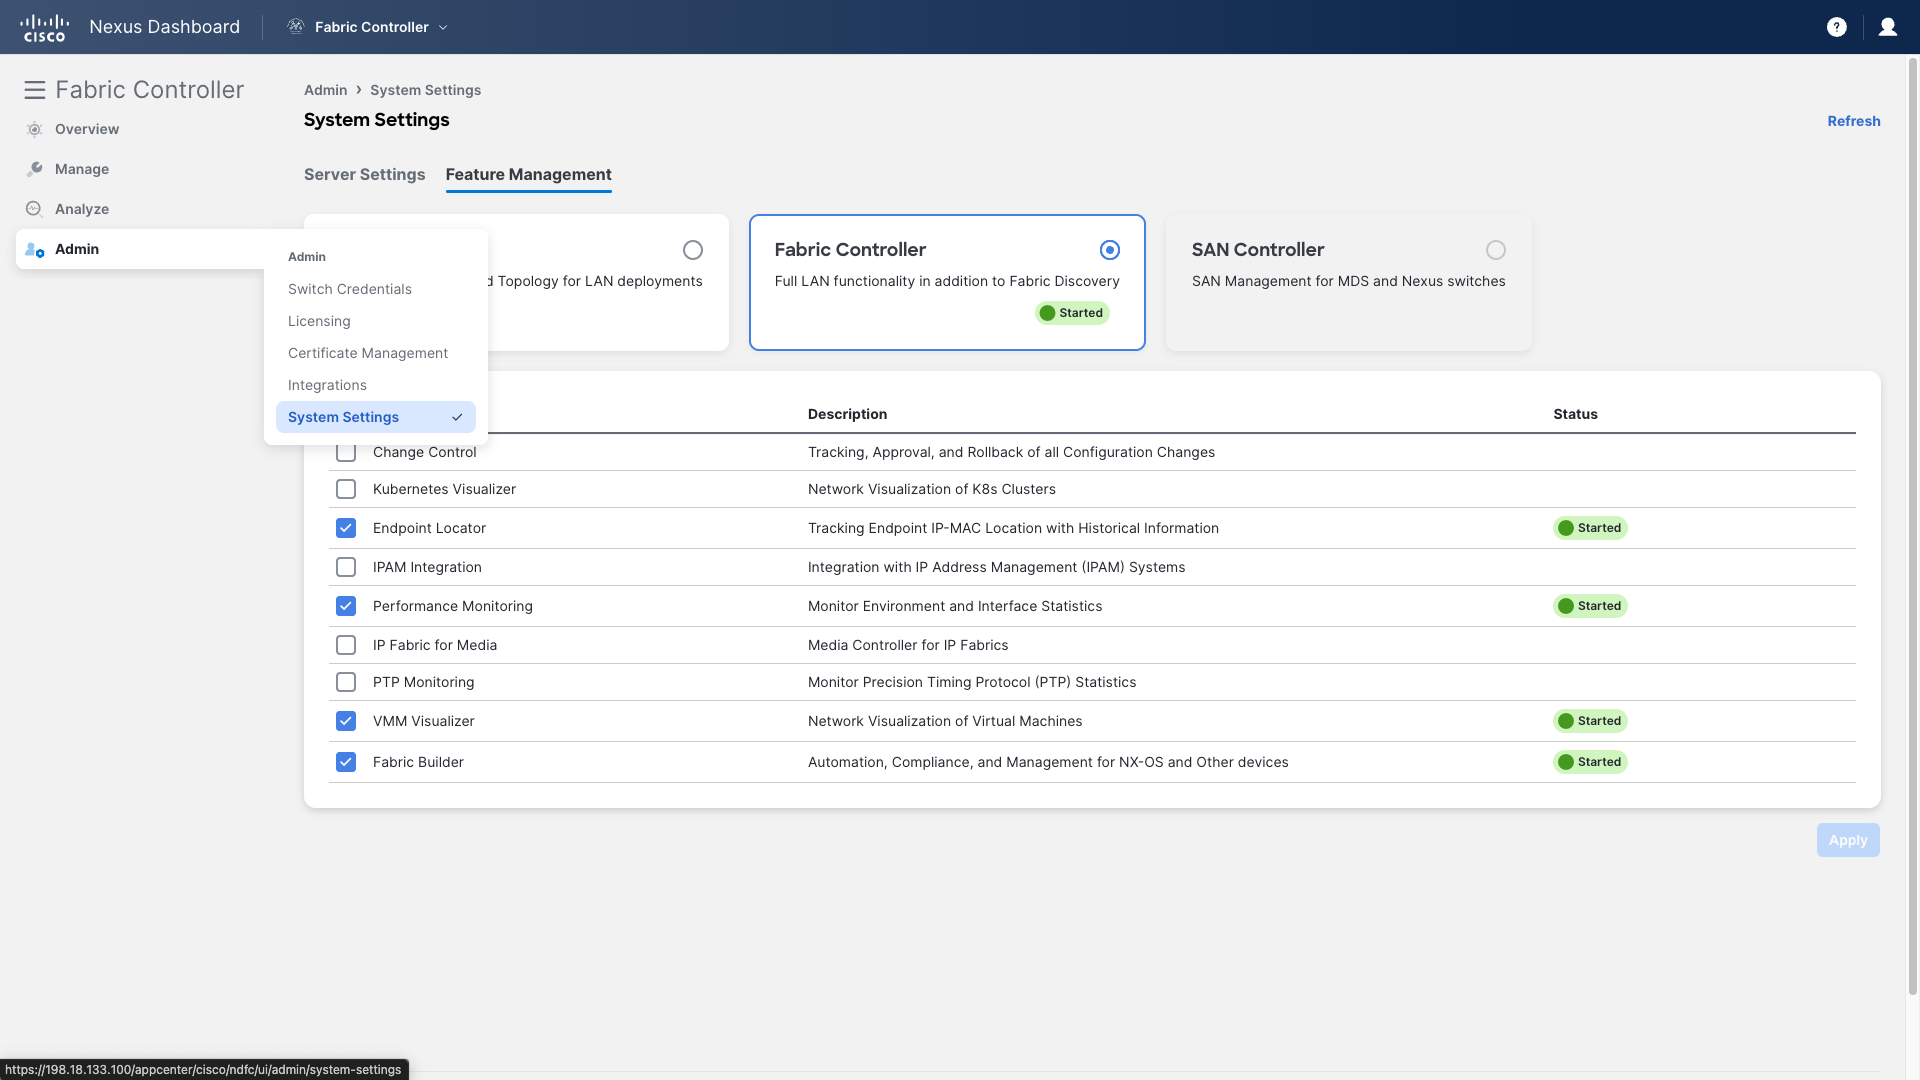Switch to the Feature Management tab
The image size is (1920, 1080).
pos(528,174)
